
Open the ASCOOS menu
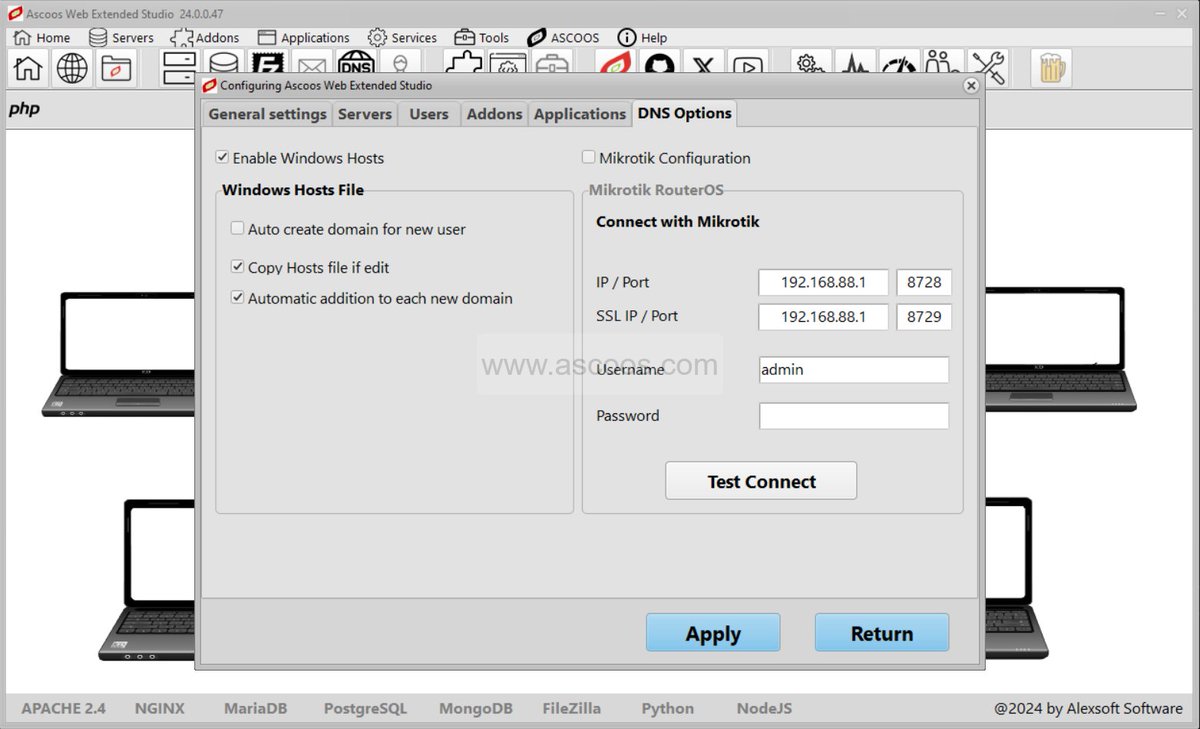click(x=563, y=37)
